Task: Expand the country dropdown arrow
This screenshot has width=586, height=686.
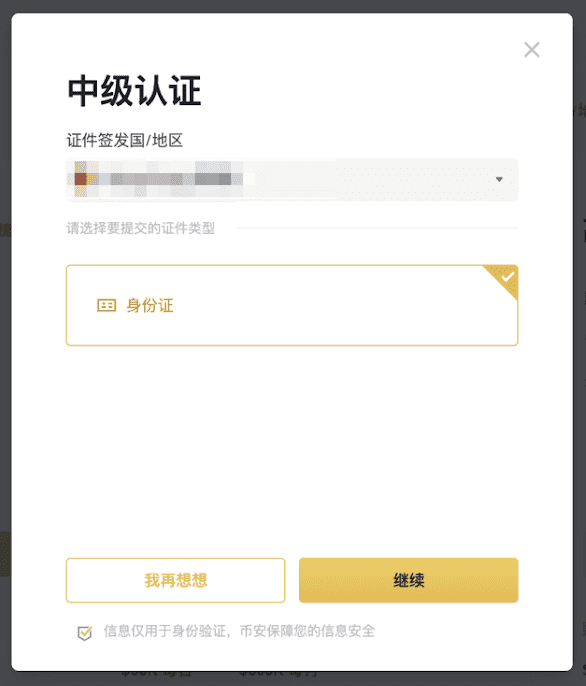Action: (499, 179)
